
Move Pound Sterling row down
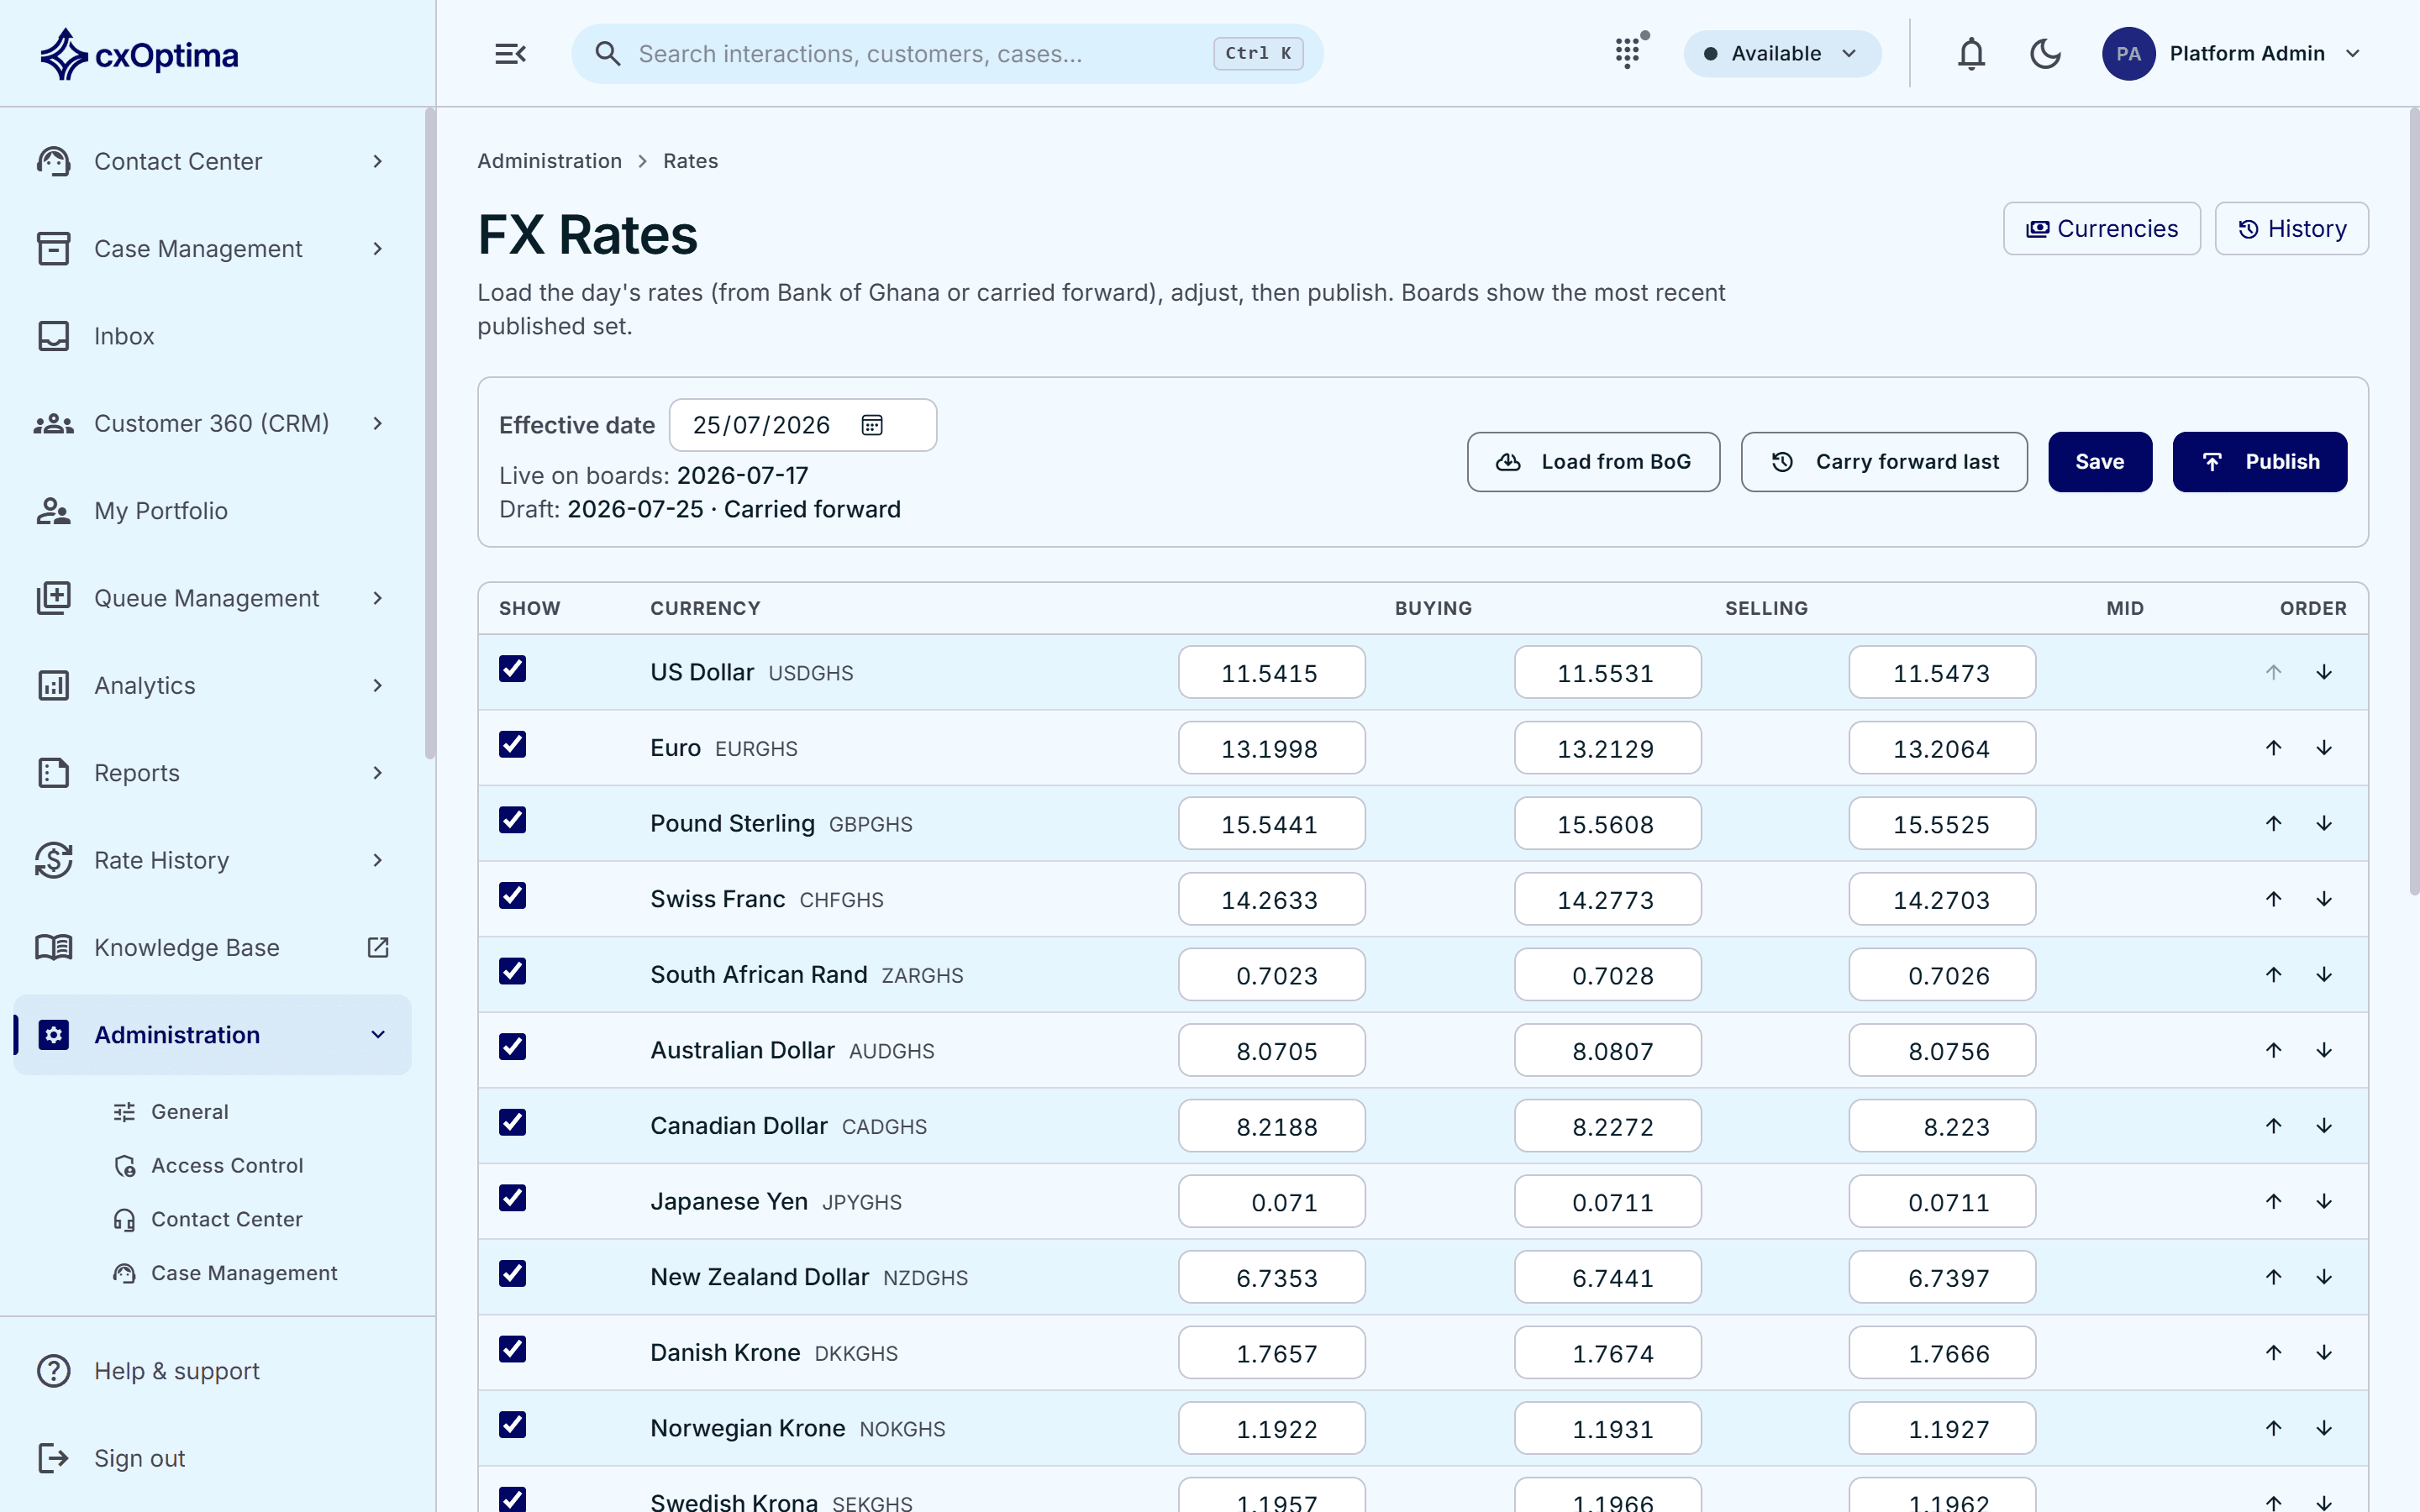click(x=2324, y=823)
